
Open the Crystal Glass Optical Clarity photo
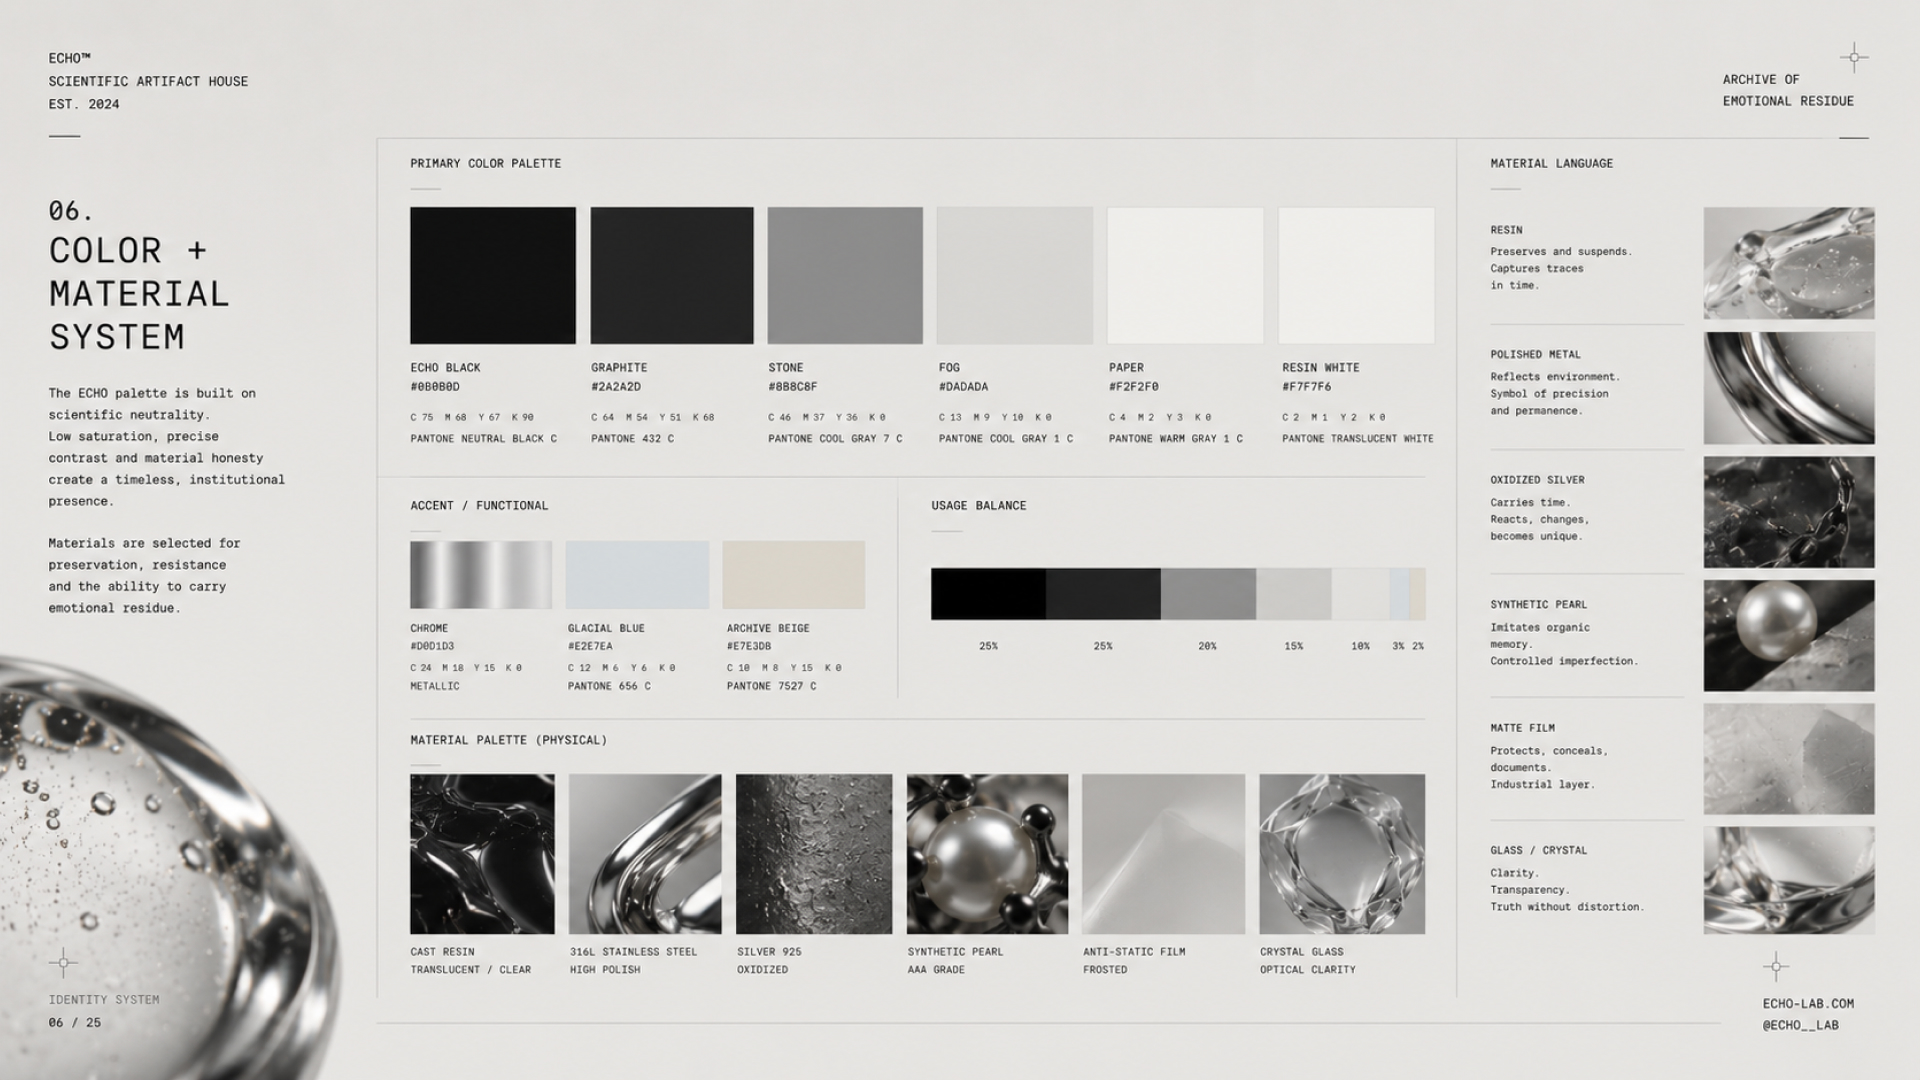(1342, 854)
